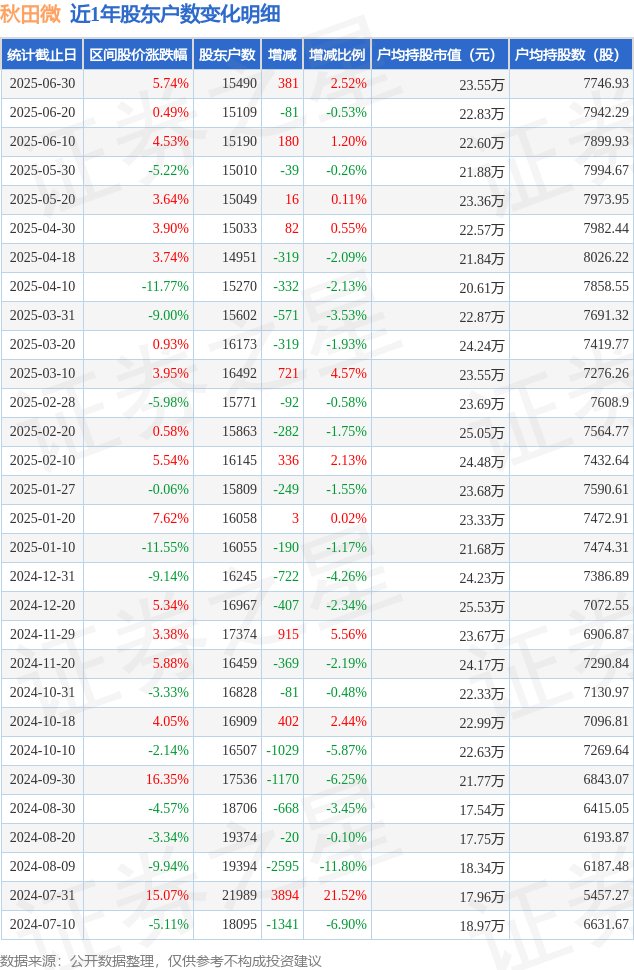This screenshot has width=634, height=970.
Task: Click the 秋田微 stock name title
Action: click(30, 14)
